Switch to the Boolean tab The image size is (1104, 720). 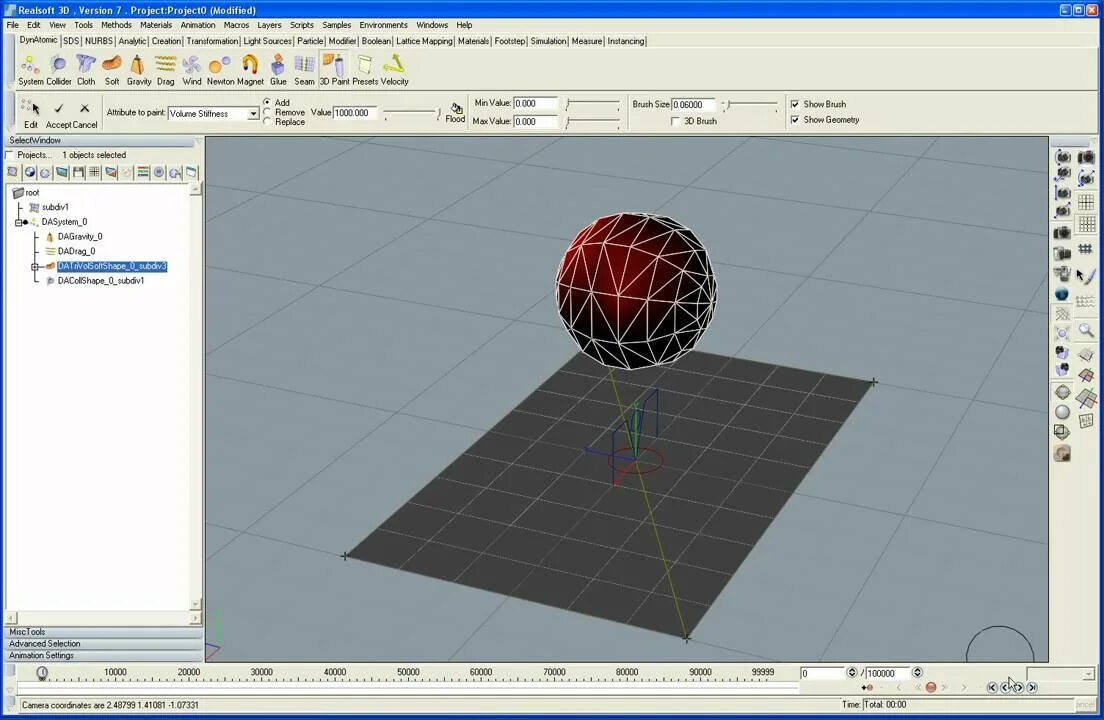[376, 42]
